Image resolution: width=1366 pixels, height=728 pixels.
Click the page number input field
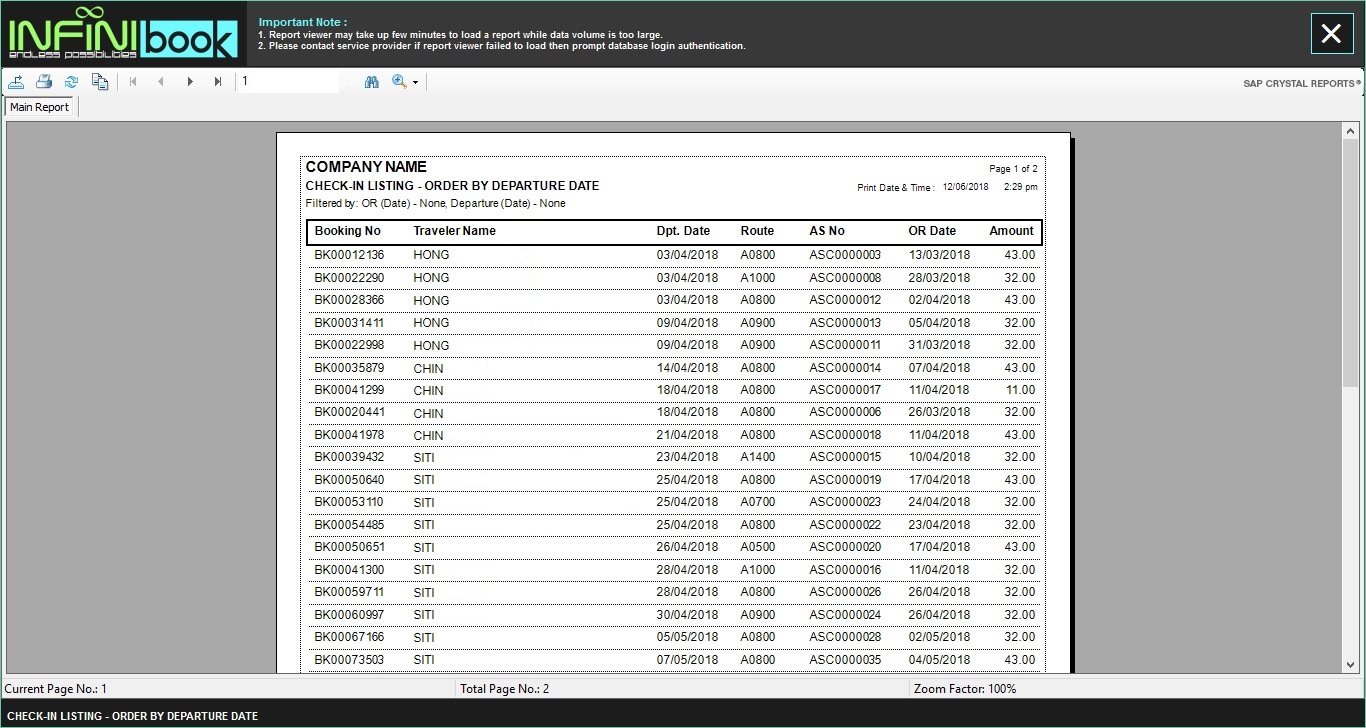(x=288, y=82)
